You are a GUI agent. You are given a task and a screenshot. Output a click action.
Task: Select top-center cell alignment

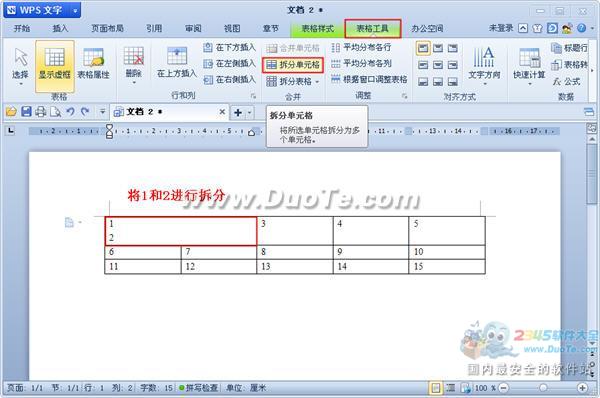click(438, 48)
